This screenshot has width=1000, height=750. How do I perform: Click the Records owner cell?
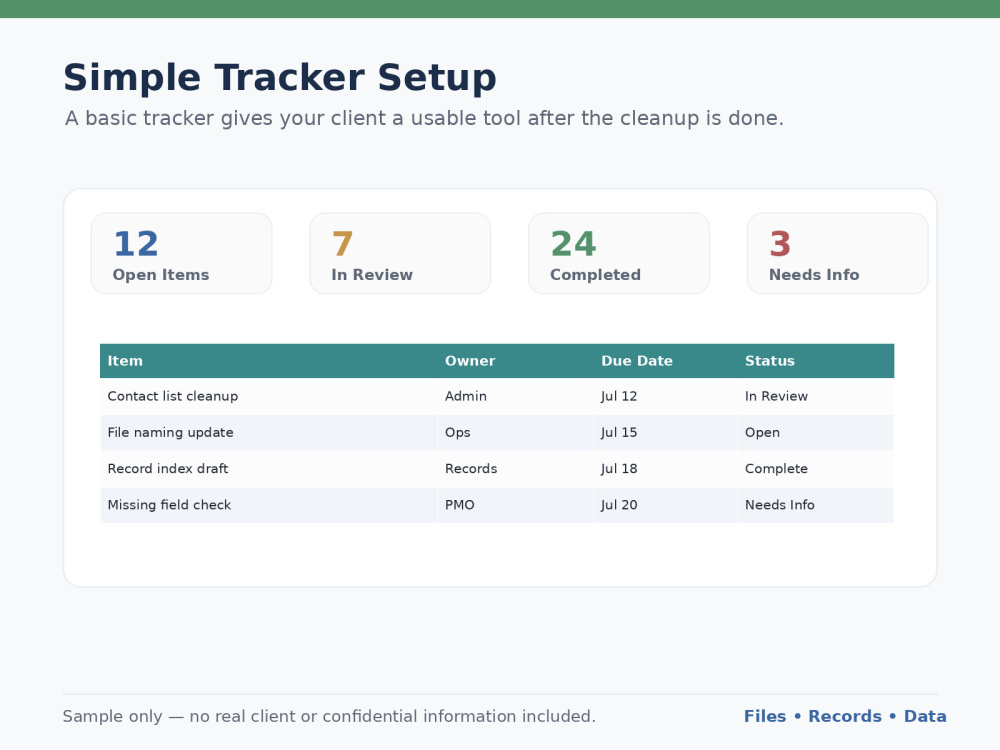pos(516,469)
